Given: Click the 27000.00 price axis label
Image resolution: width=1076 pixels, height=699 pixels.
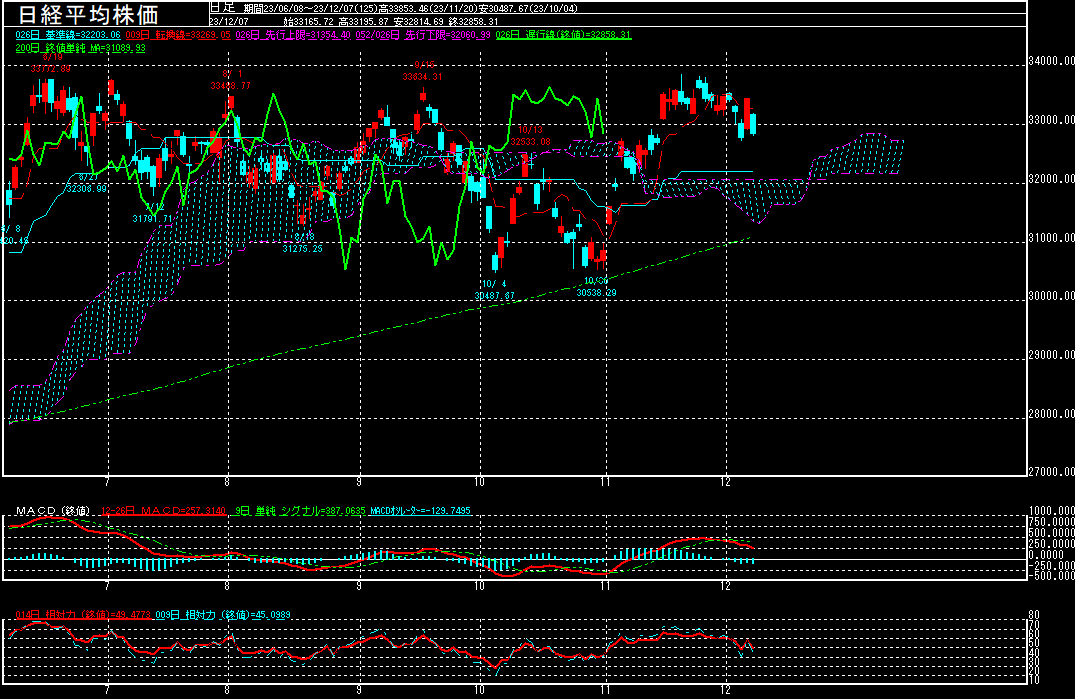Looking at the screenshot, I should pyautogui.click(x=1051, y=472).
